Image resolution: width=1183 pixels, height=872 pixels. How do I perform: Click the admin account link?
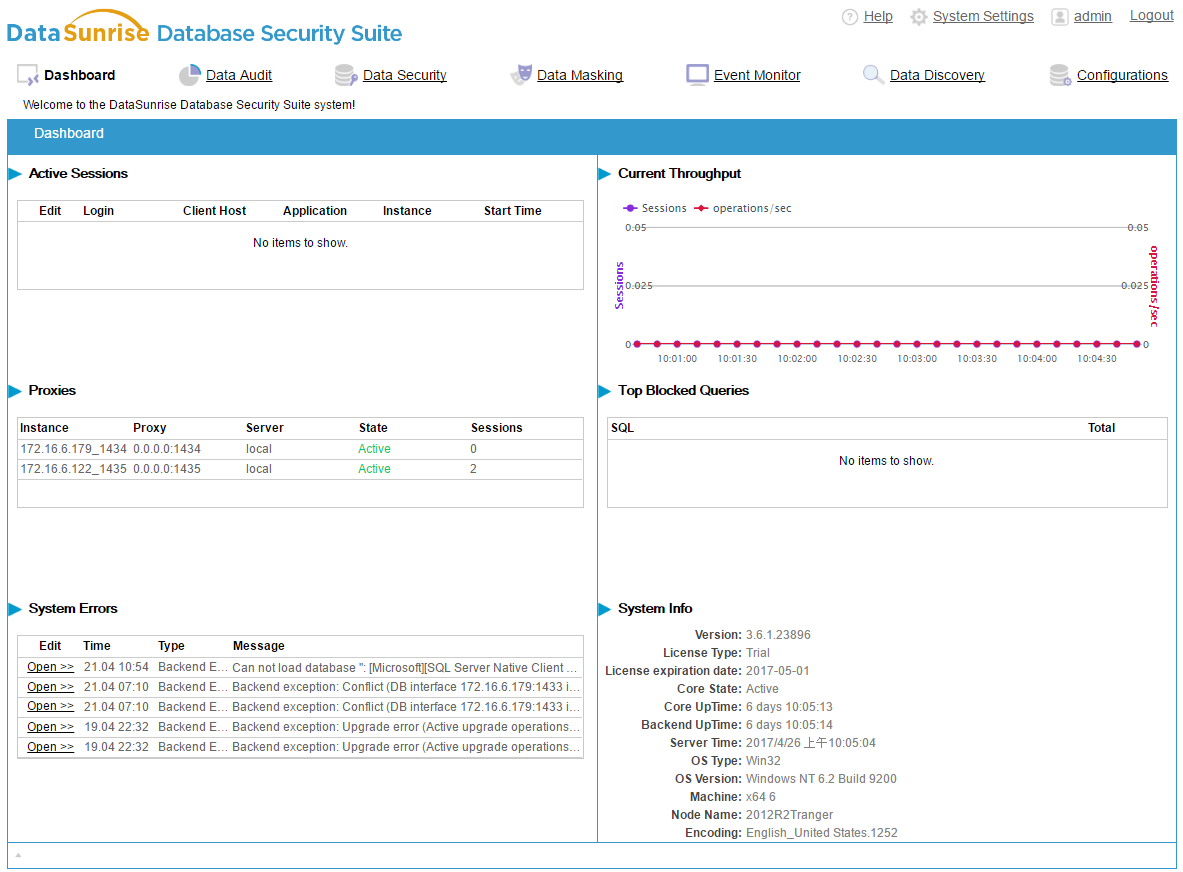(x=1092, y=16)
